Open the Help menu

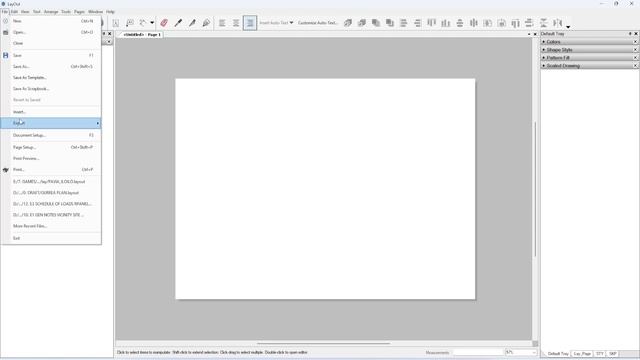110,12
